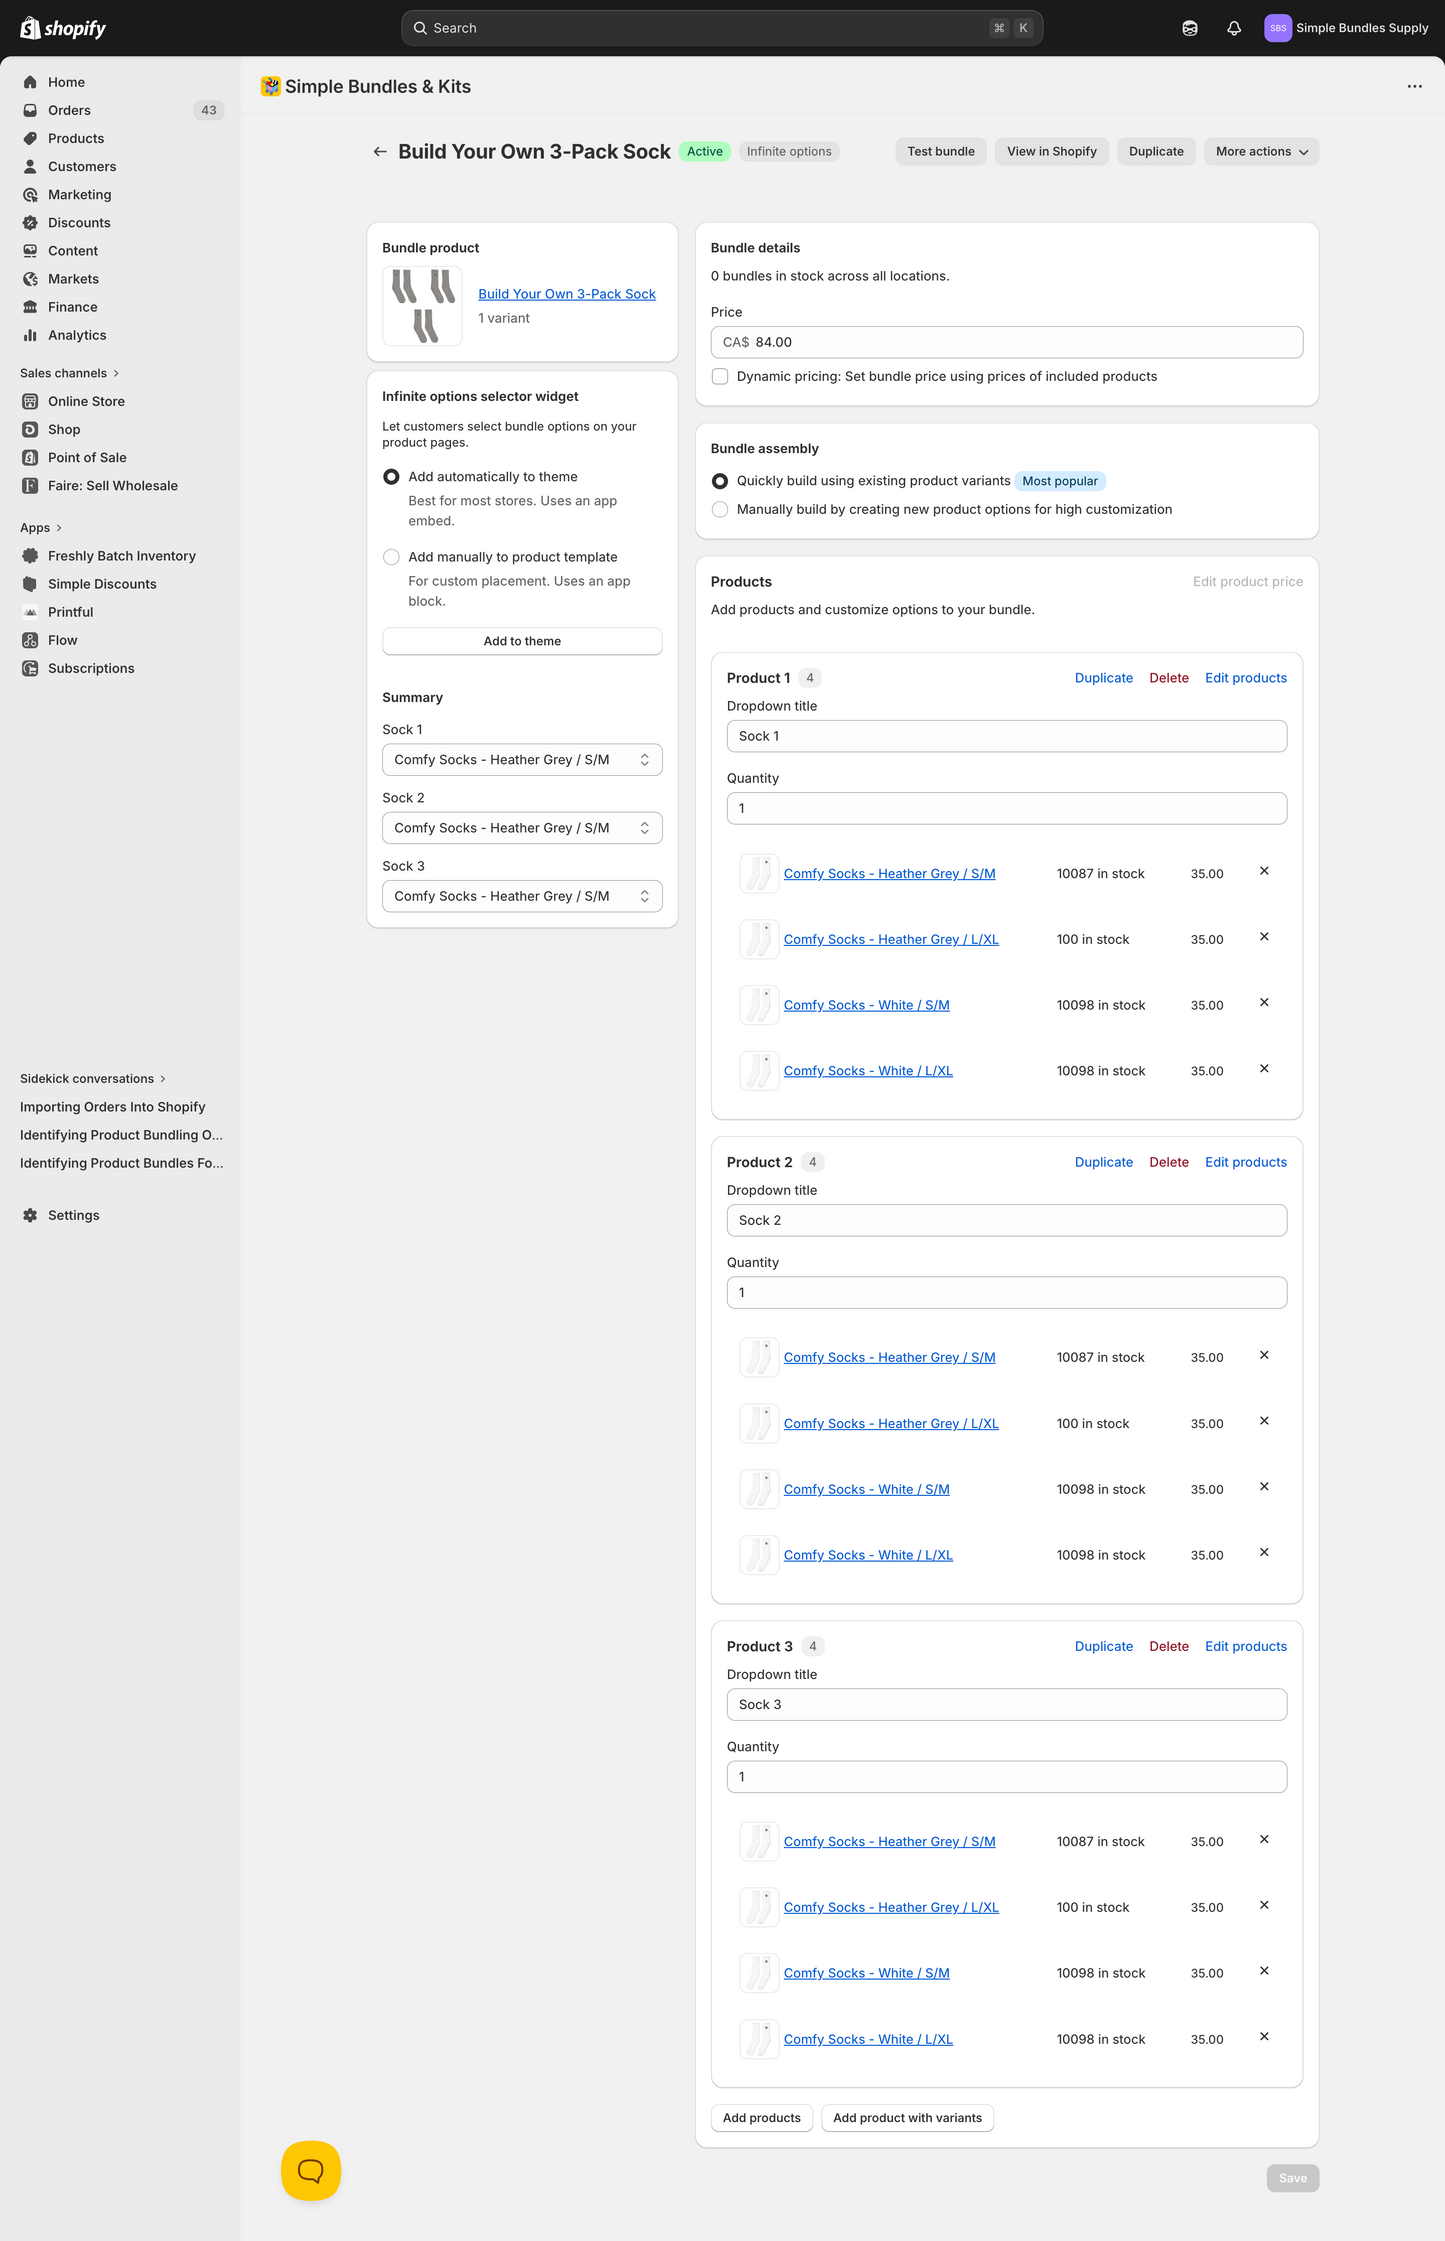The height and width of the screenshot is (2241, 1445).
Task: Click the Simple Bundles & Kits app icon
Action: (x=270, y=86)
